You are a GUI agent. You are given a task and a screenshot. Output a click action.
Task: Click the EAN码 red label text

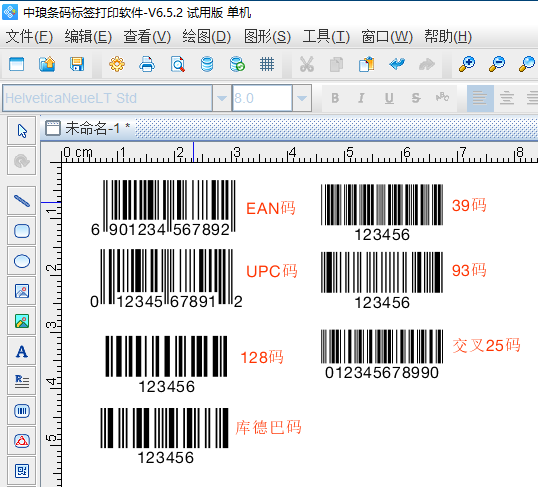point(270,208)
